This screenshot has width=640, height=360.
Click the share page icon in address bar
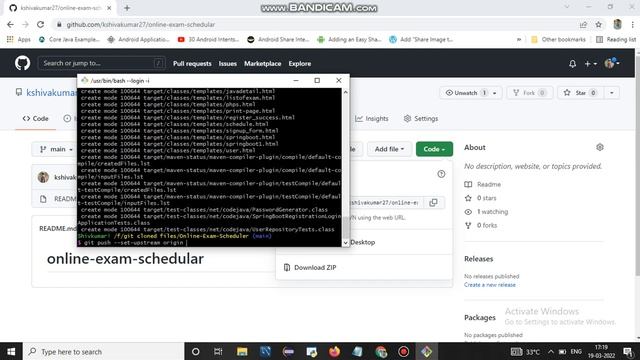tap(583, 24)
